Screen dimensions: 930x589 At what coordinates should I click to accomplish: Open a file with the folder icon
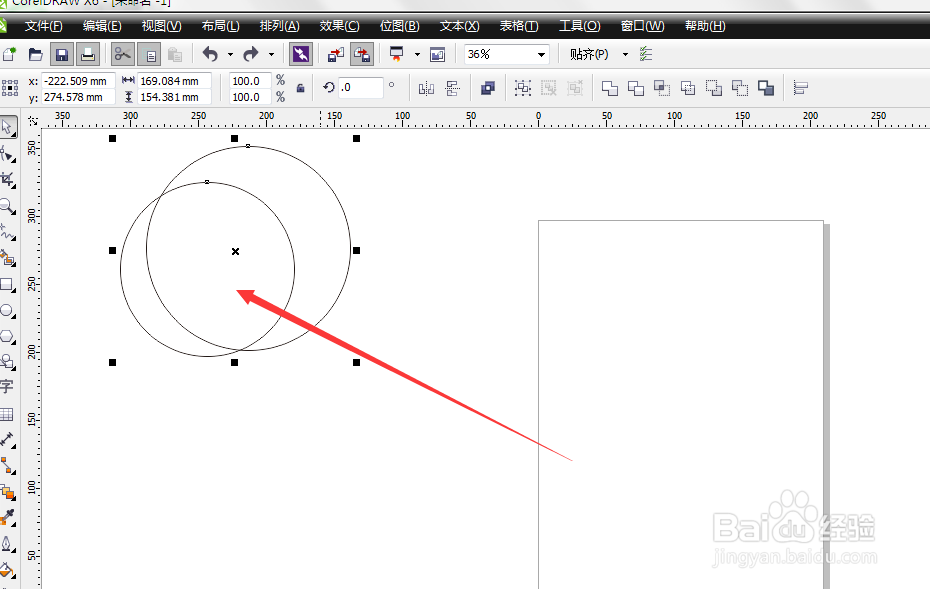[x=36, y=55]
